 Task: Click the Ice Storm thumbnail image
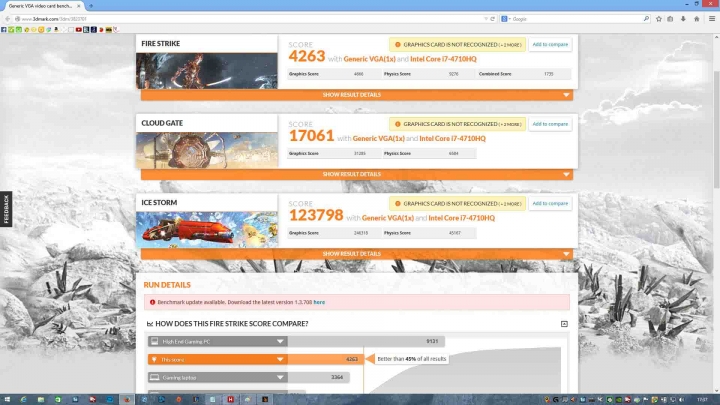207,230
